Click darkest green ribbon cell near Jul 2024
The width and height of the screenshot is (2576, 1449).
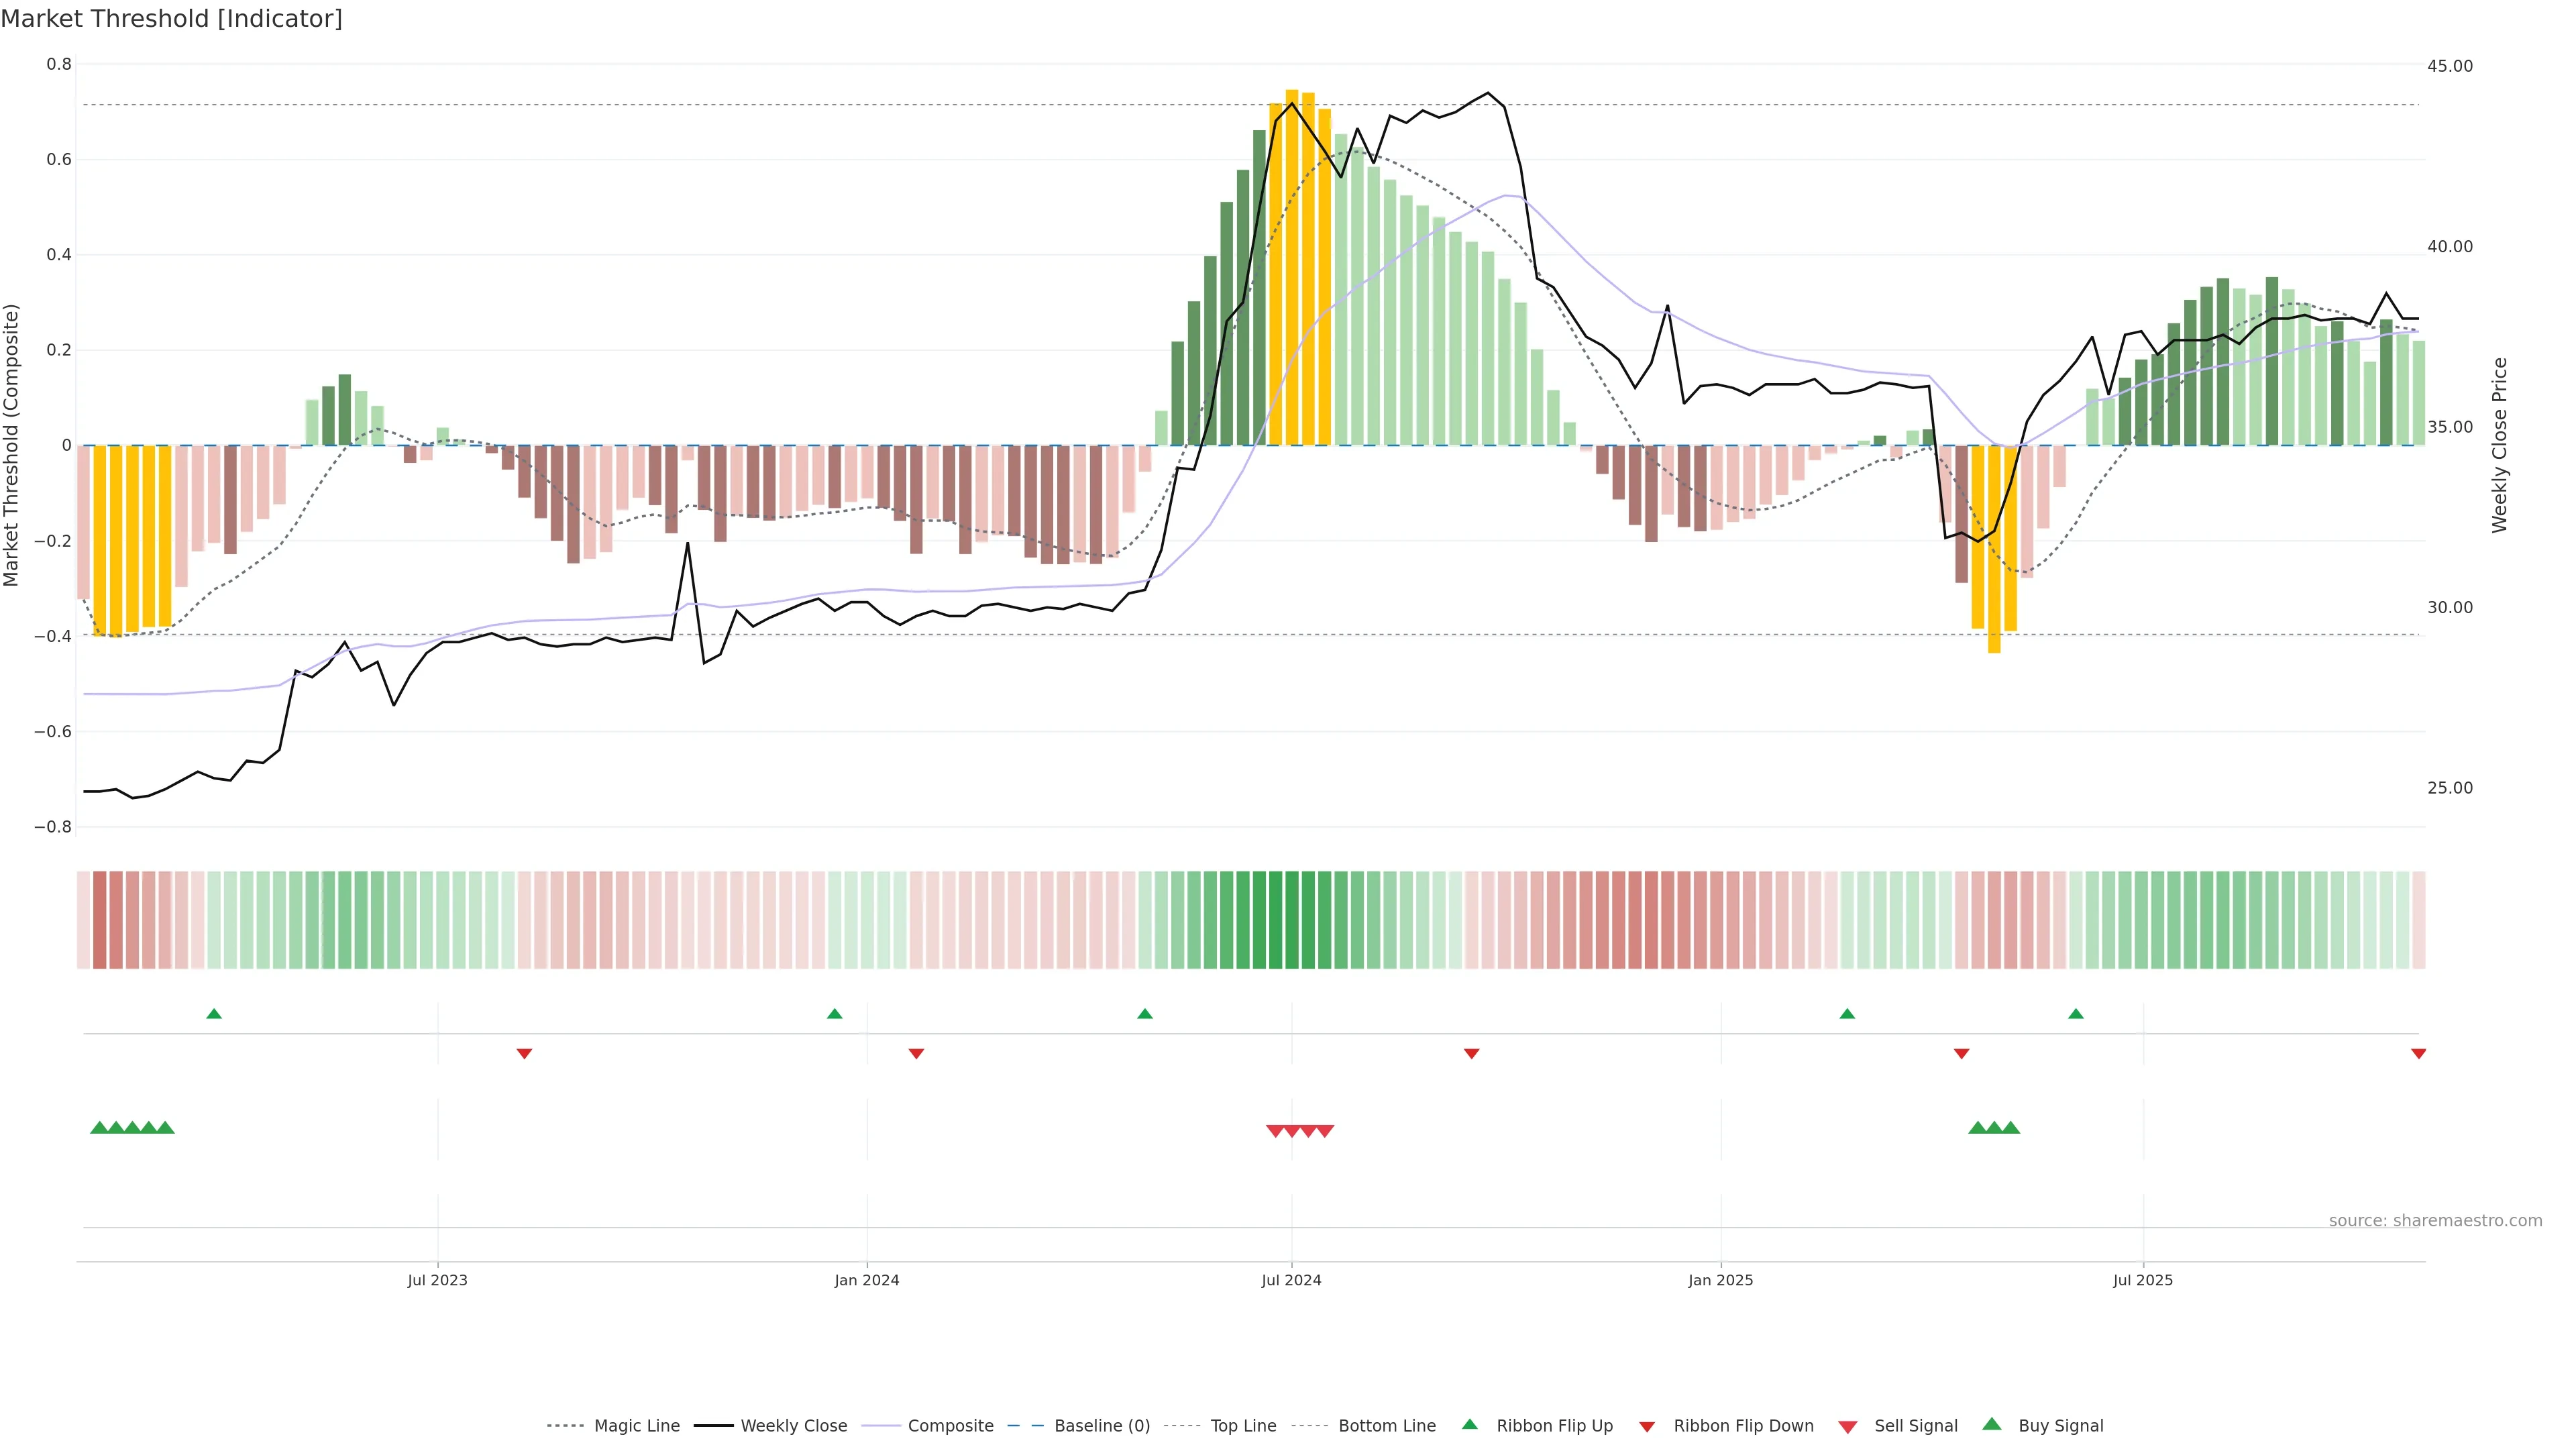point(1291,920)
